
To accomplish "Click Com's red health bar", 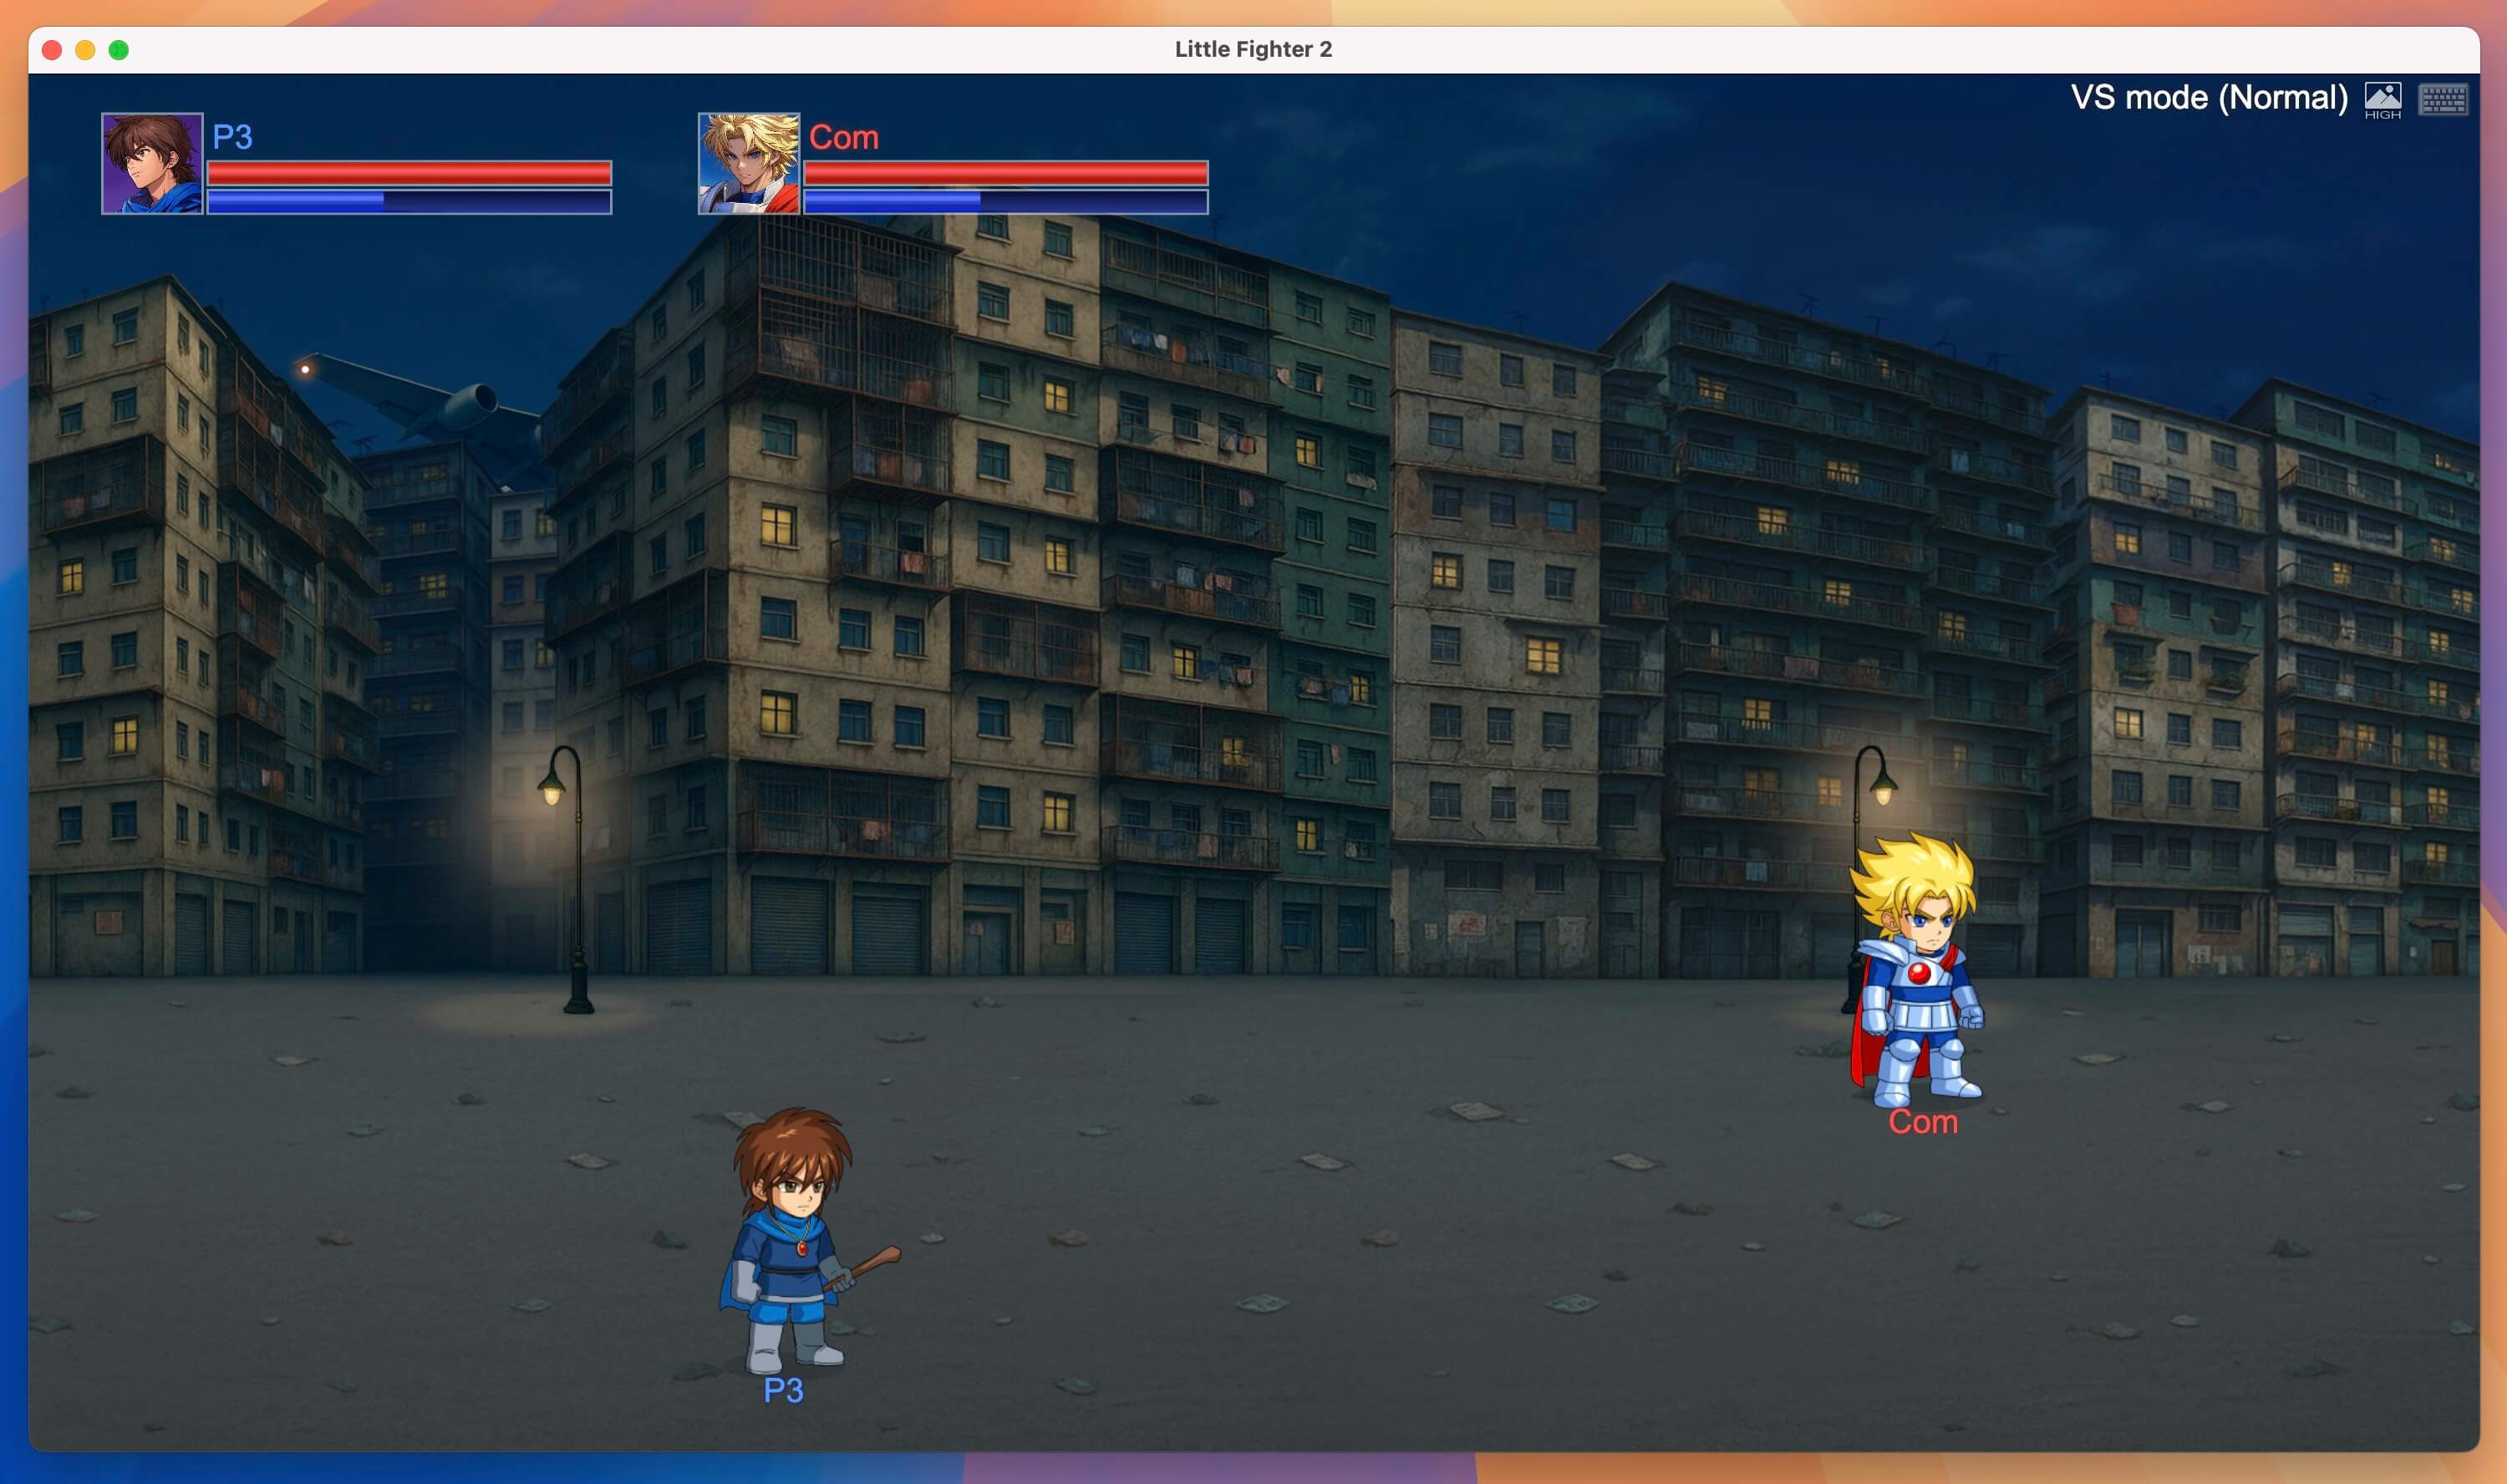I will point(1006,173).
